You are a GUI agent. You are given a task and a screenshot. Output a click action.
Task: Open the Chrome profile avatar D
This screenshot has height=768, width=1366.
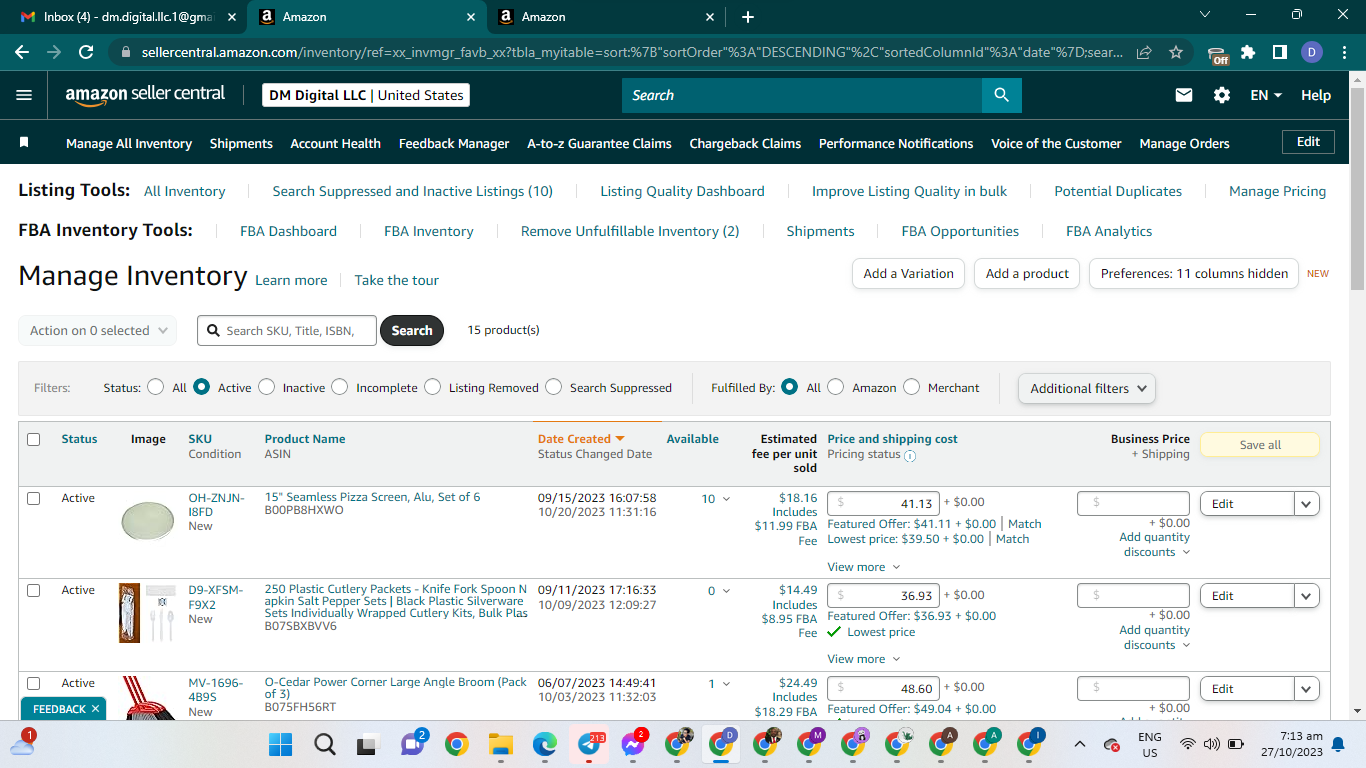1312,52
